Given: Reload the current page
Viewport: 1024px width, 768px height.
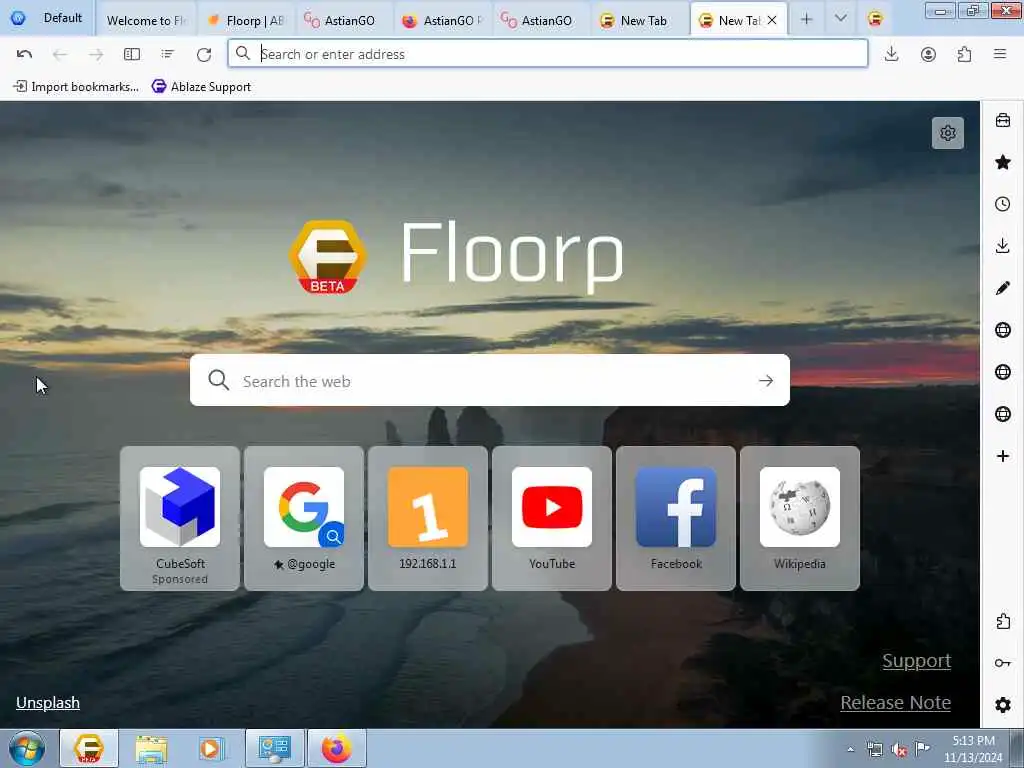Looking at the screenshot, I should tap(204, 54).
